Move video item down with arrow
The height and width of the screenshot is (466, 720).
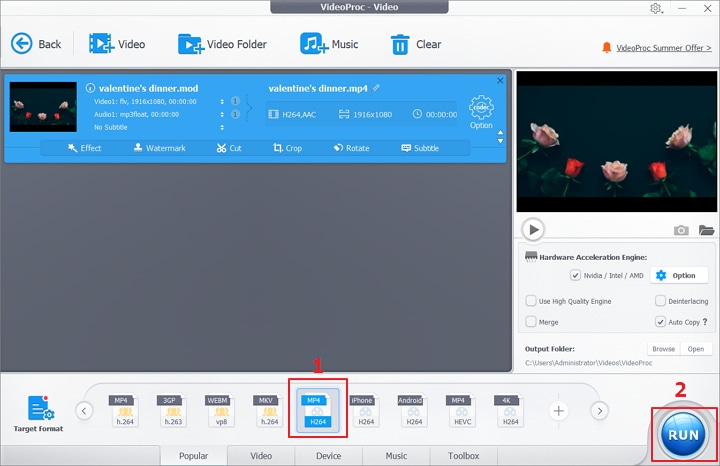click(x=501, y=141)
